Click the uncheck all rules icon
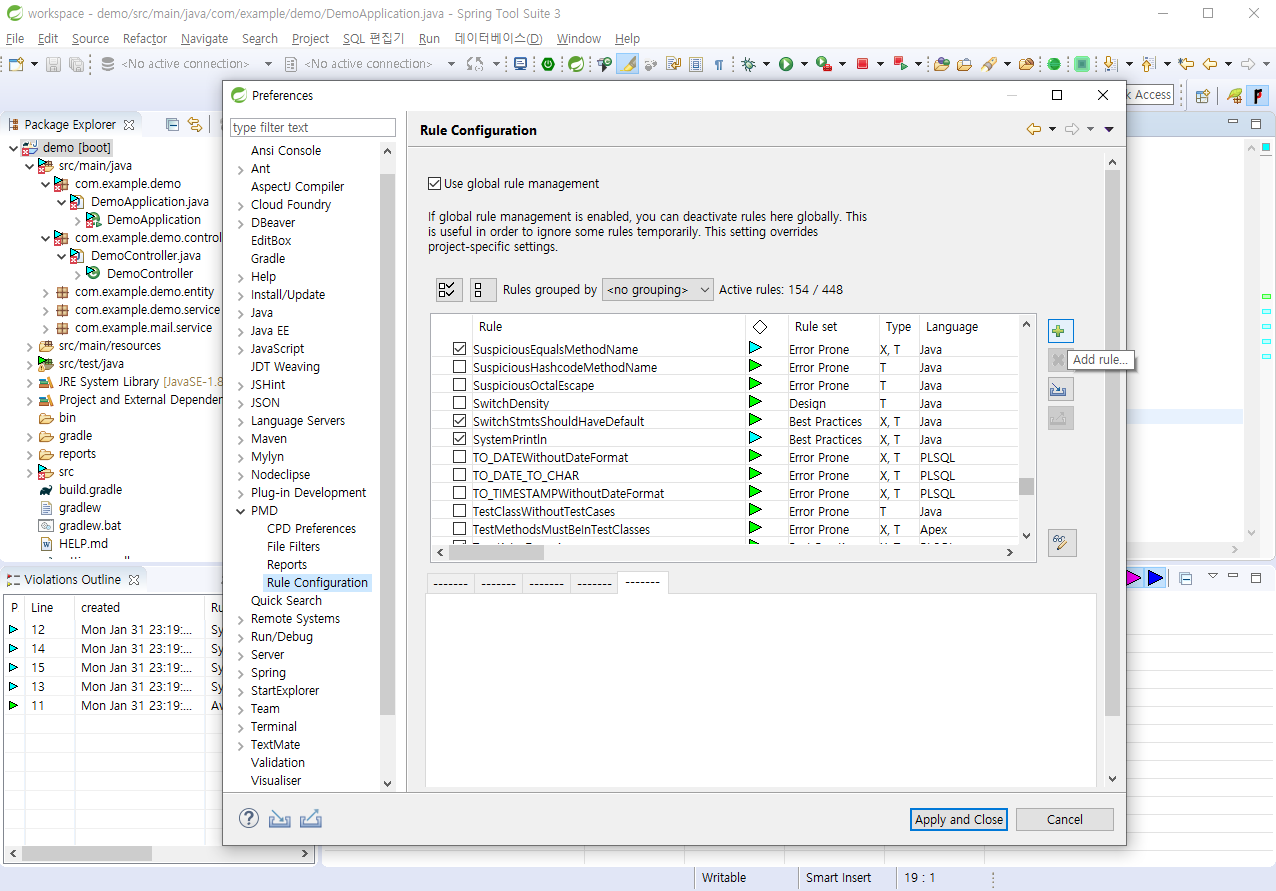This screenshot has width=1276, height=891. pyautogui.click(x=483, y=289)
